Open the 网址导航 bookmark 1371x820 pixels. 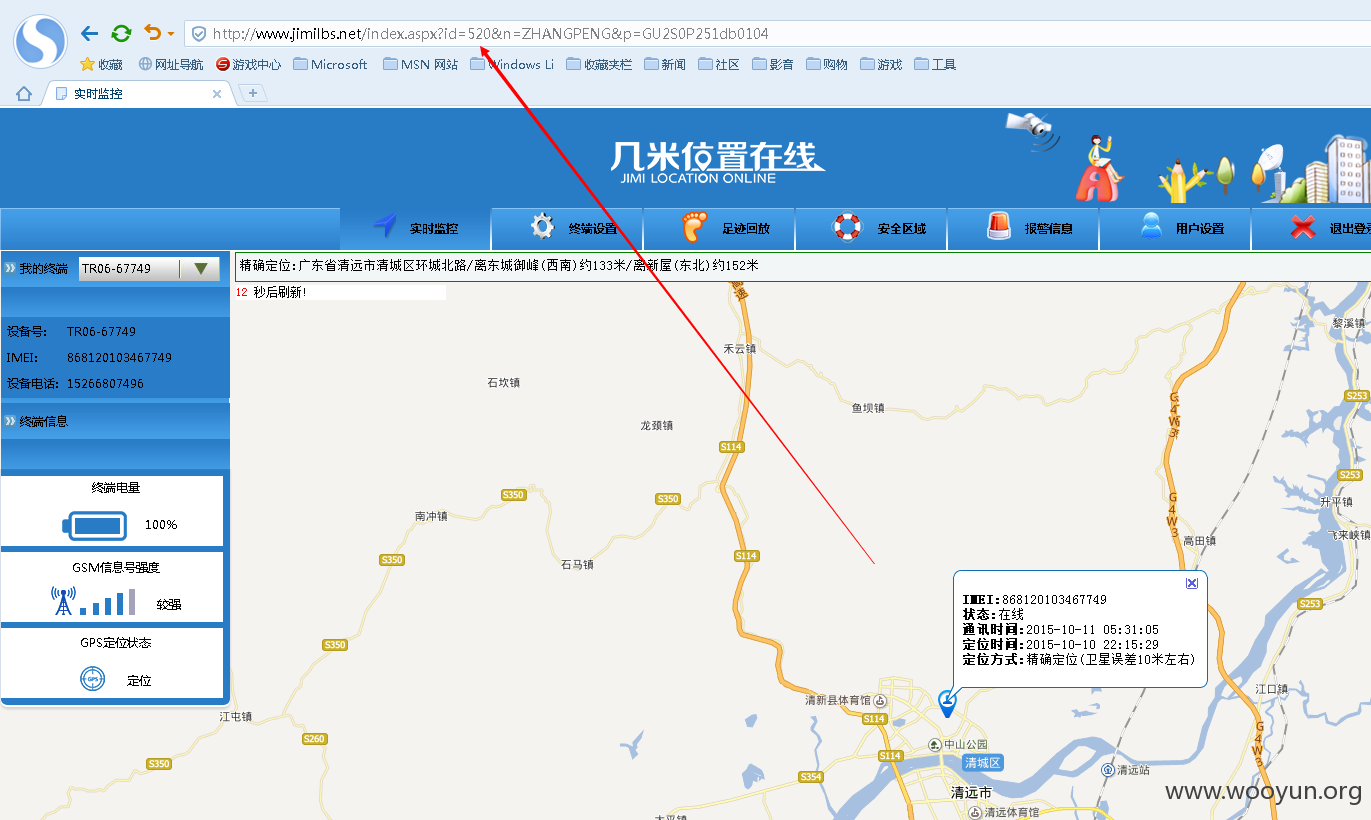click(x=170, y=64)
